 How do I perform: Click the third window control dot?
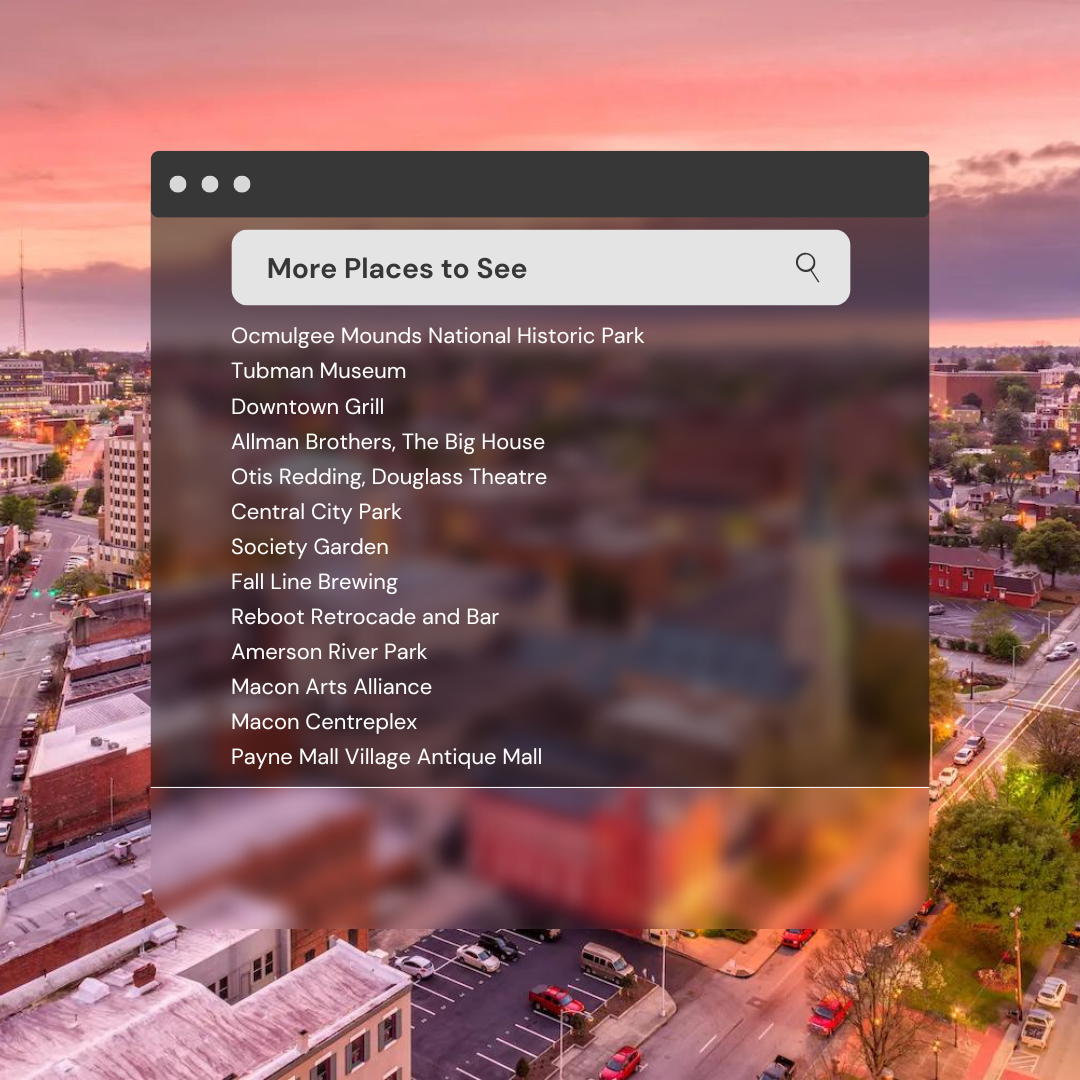[x=242, y=184]
